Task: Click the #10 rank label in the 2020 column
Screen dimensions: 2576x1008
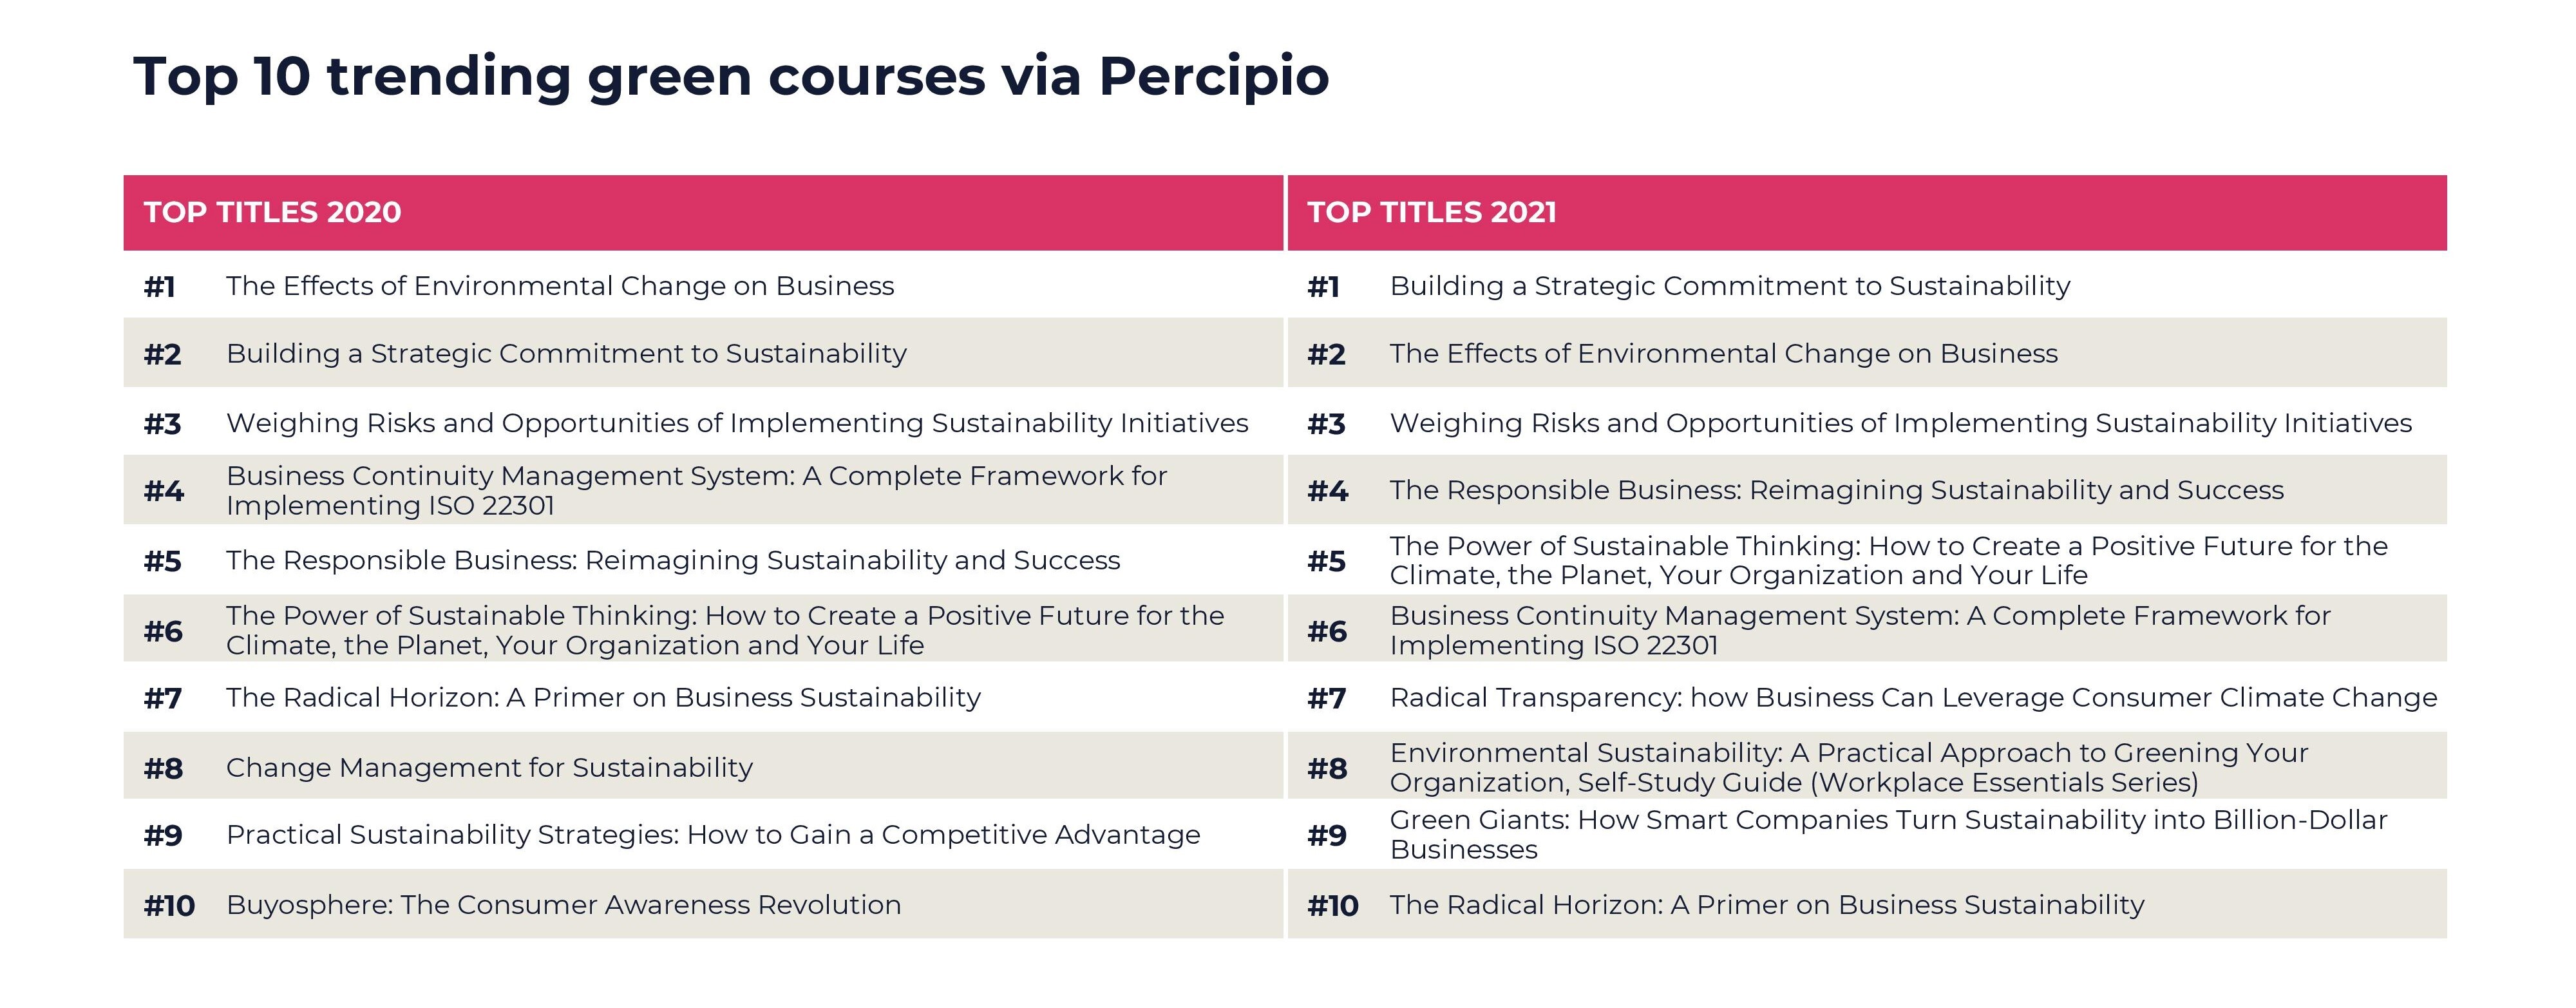Action: point(169,906)
